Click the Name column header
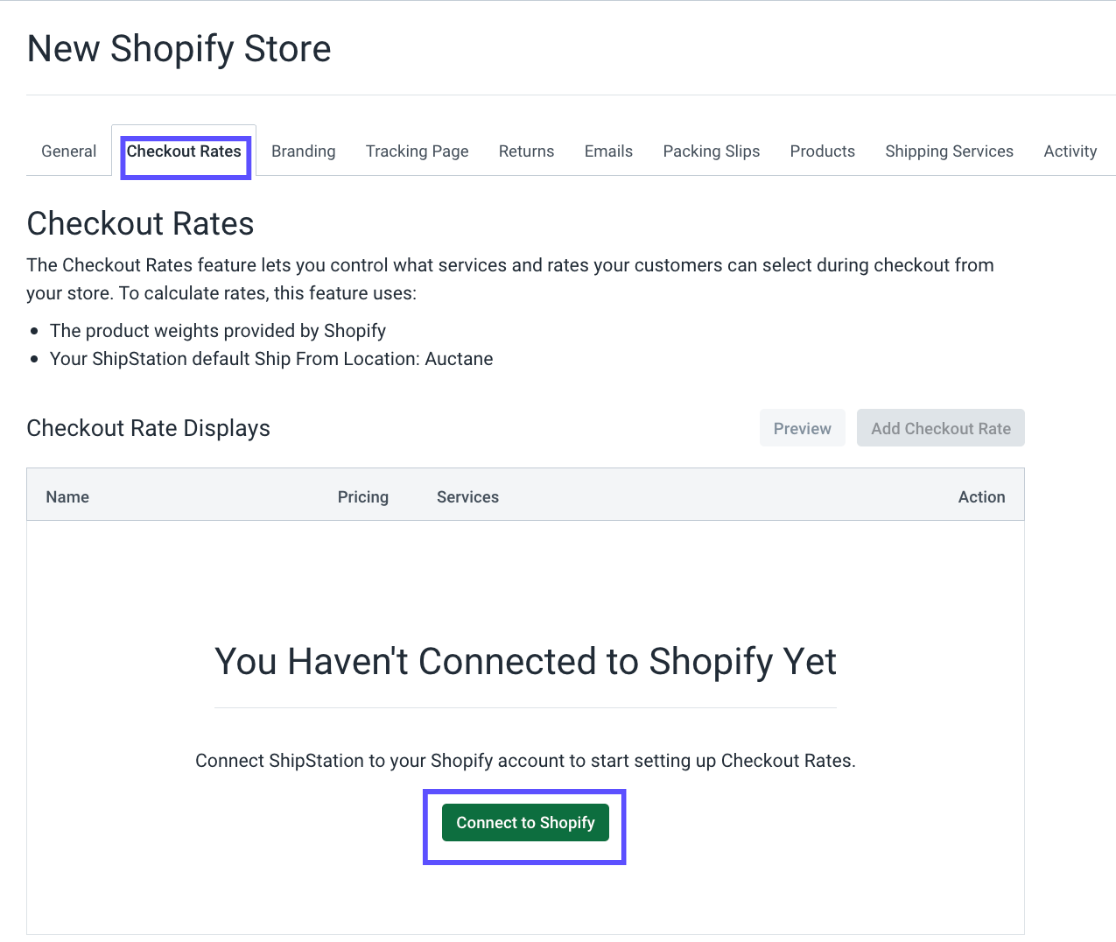1116x942 pixels. 68,497
